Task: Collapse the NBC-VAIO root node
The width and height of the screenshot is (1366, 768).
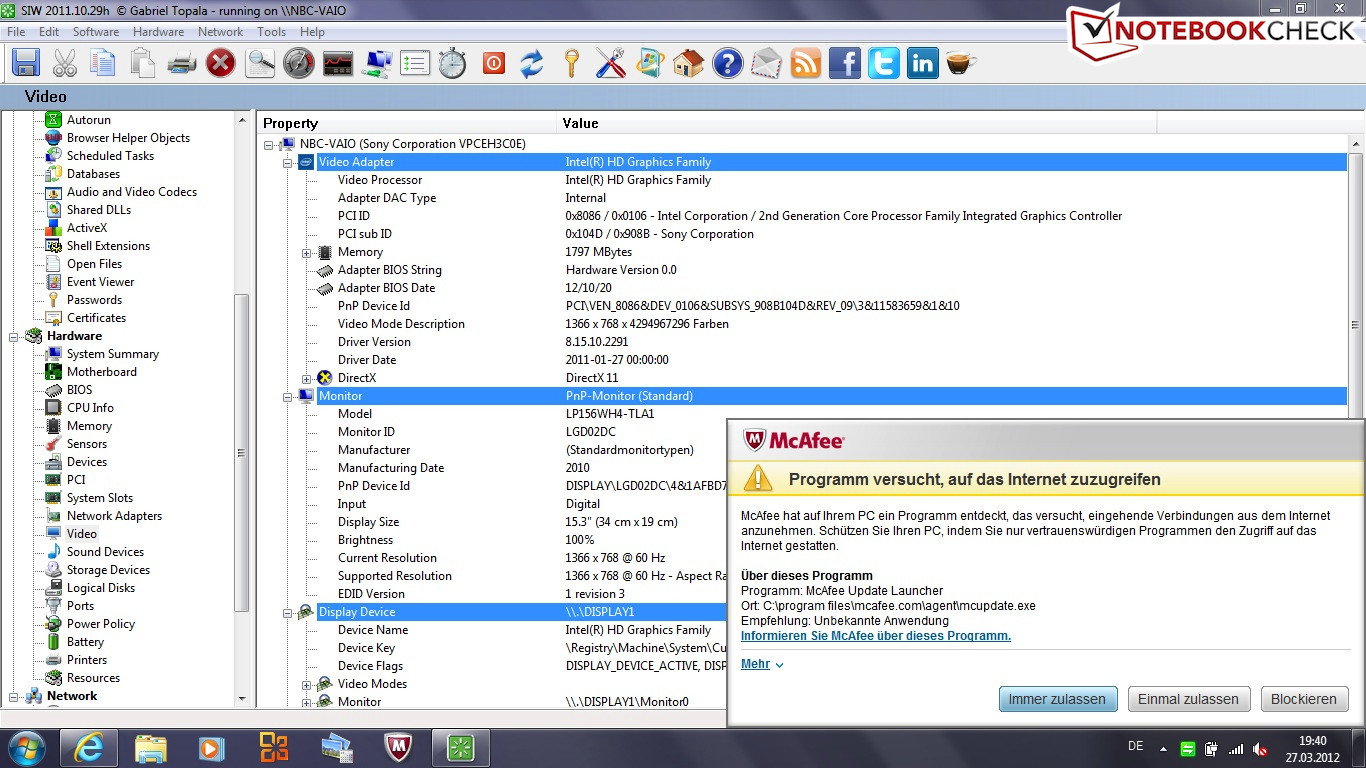Action: (x=269, y=144)
